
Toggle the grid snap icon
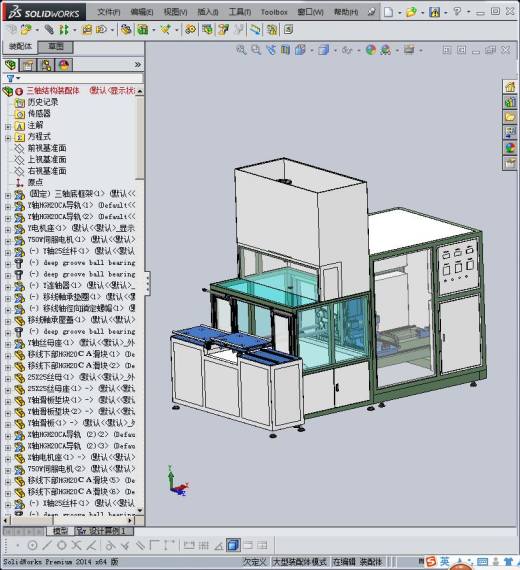point(204,545)
